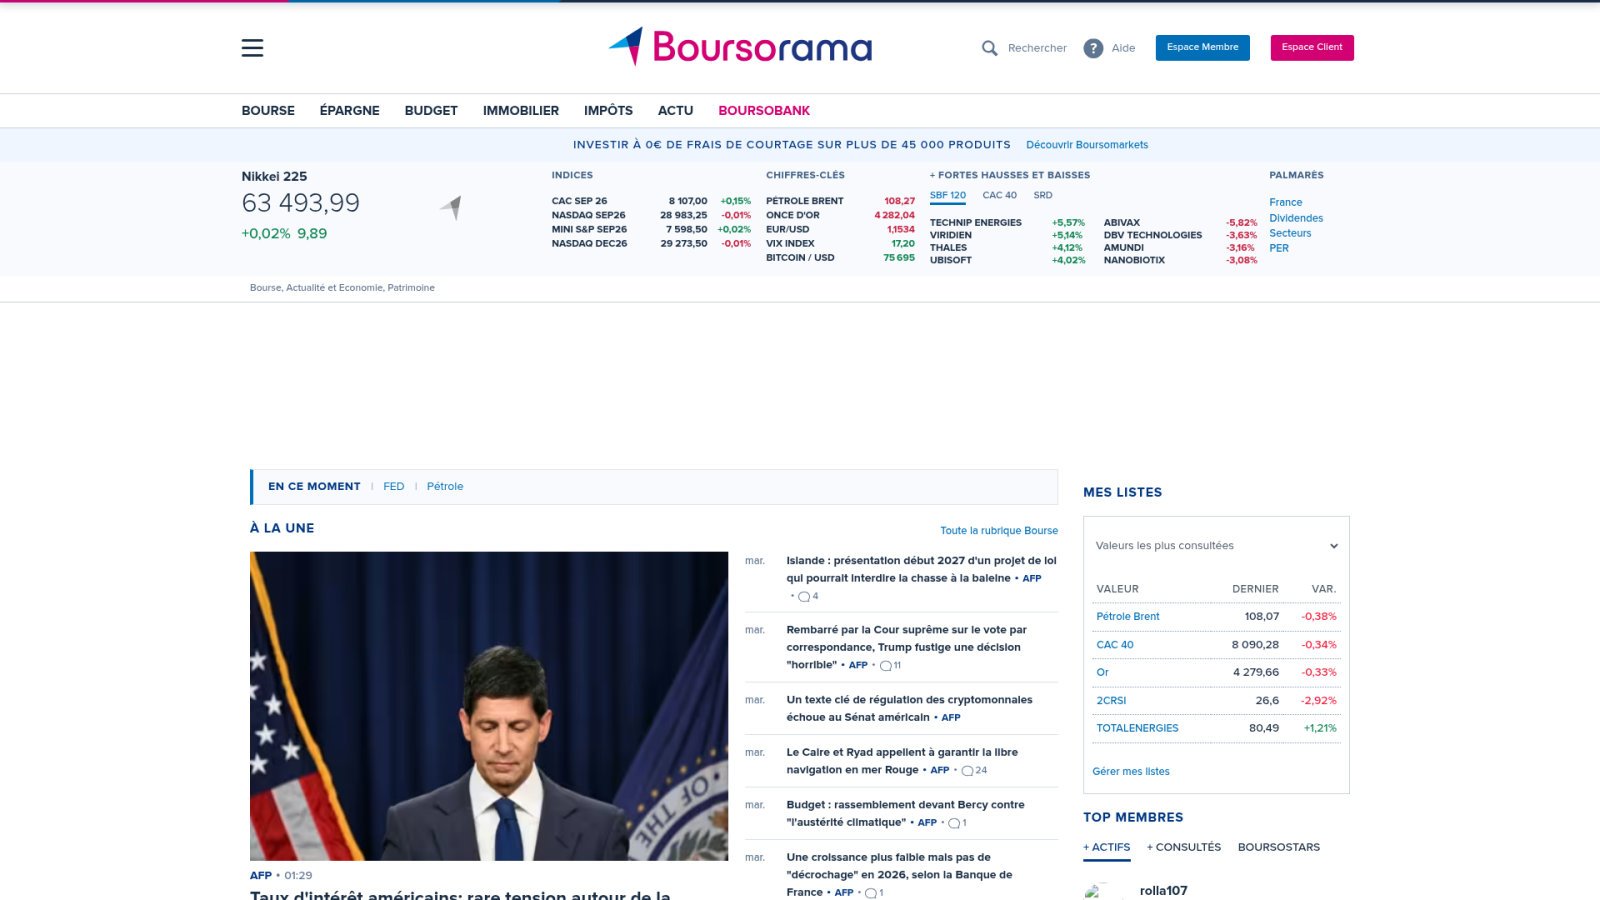Open 2CRSI in Mes Listes
This screenshot has height=900, width=1600.
[1111, 701]
